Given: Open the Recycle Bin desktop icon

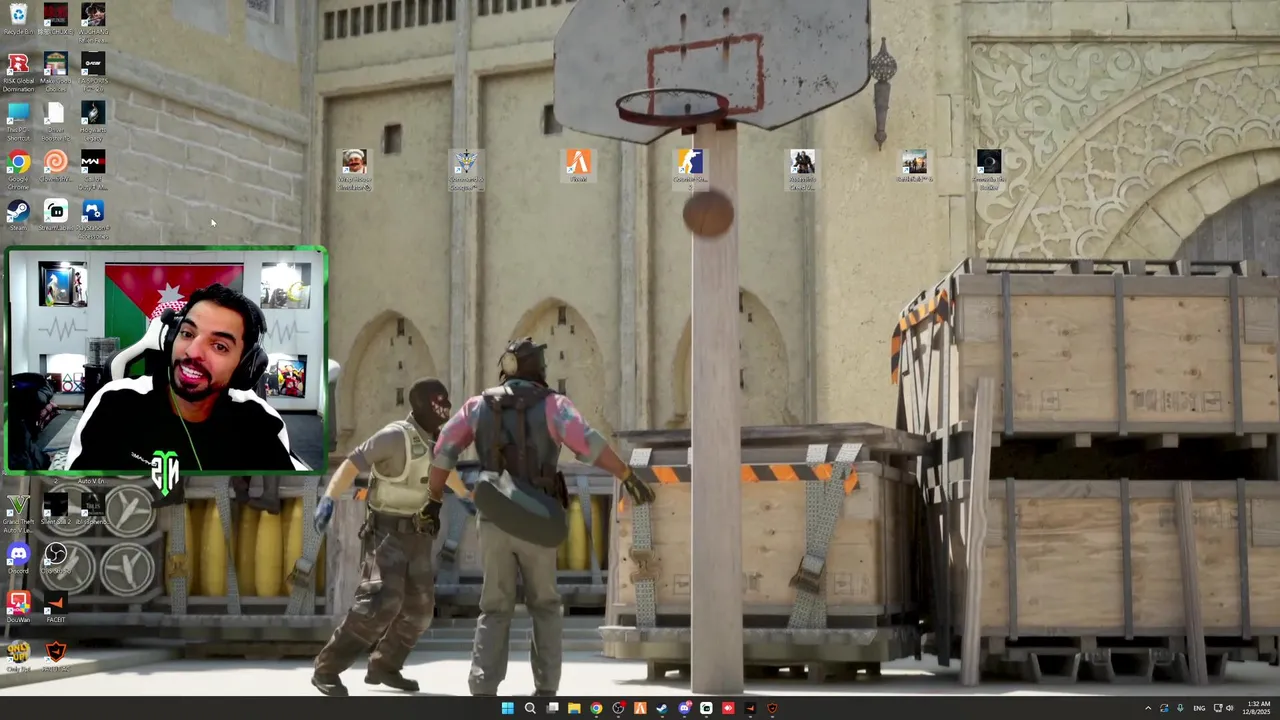Looking at the screenshot, I should (x=18, y=19).
